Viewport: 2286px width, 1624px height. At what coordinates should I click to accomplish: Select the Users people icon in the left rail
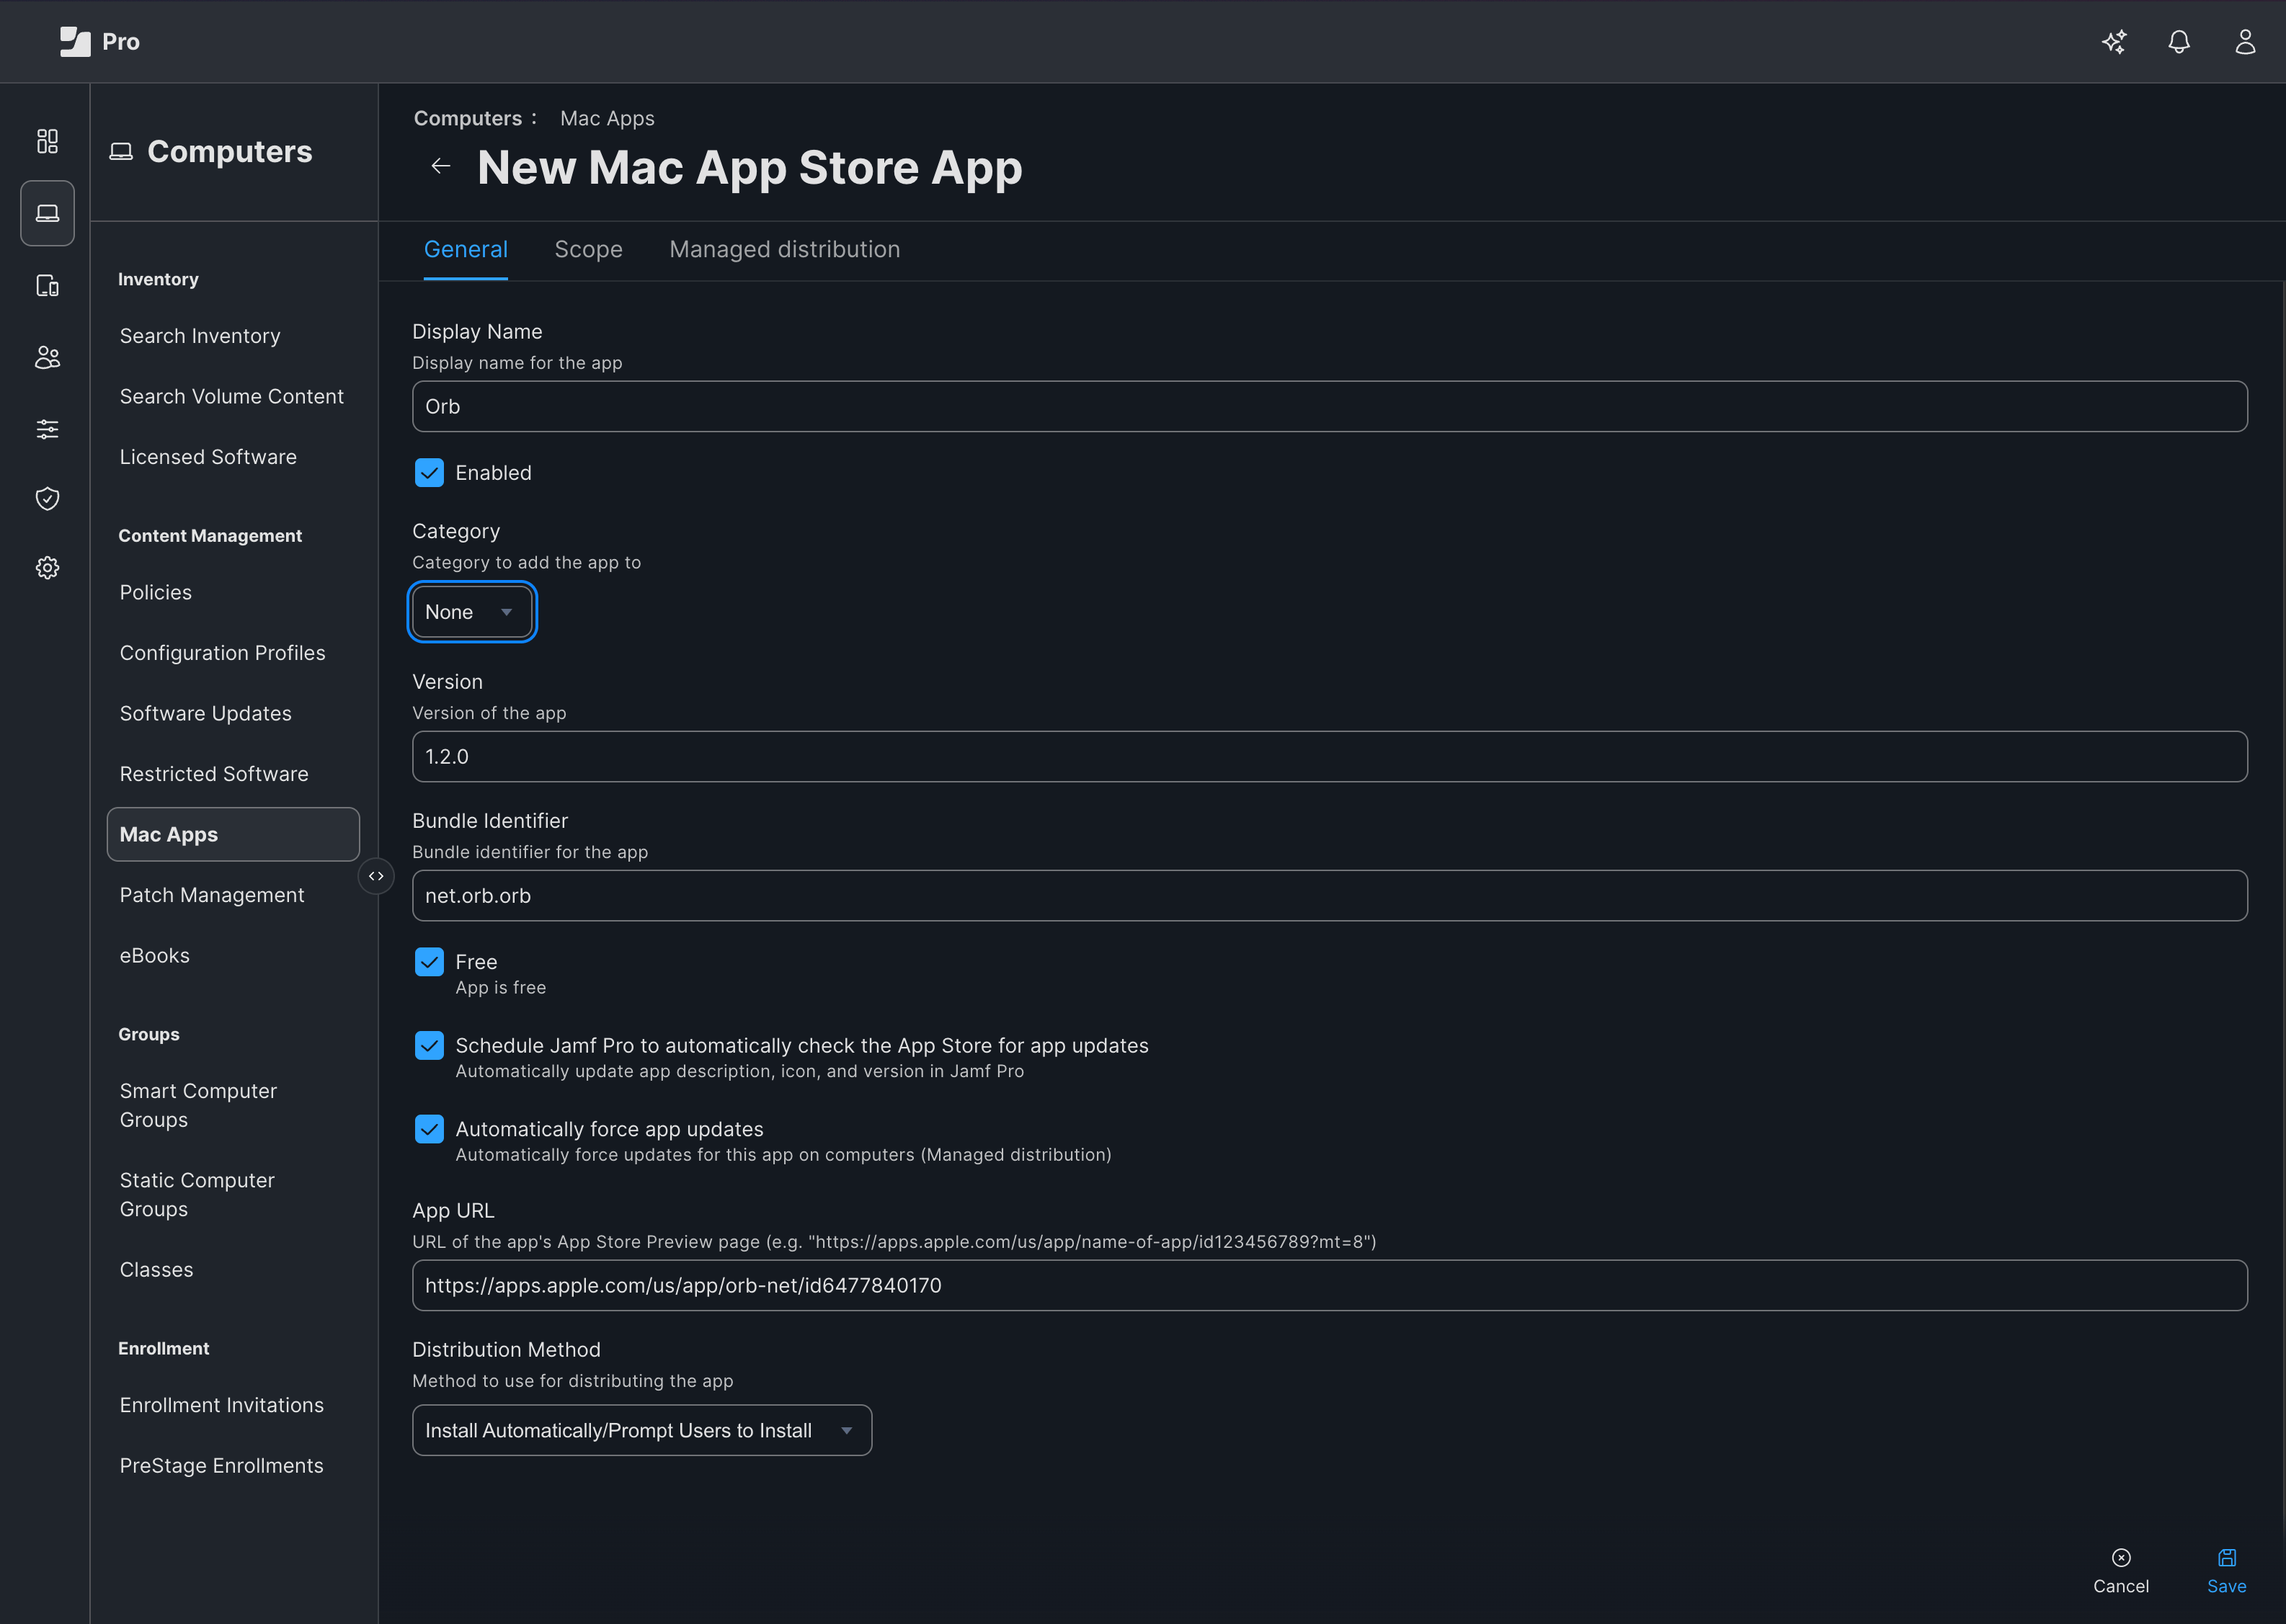click(47, 356)
